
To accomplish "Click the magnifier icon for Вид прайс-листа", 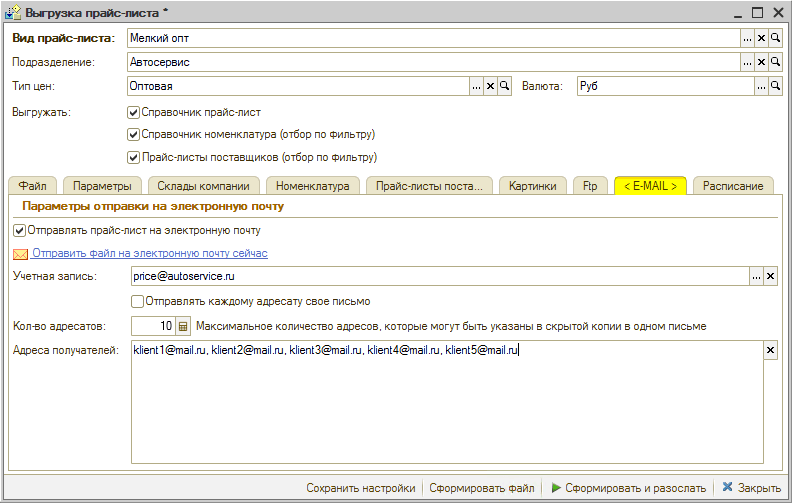I will coord(775,38).
